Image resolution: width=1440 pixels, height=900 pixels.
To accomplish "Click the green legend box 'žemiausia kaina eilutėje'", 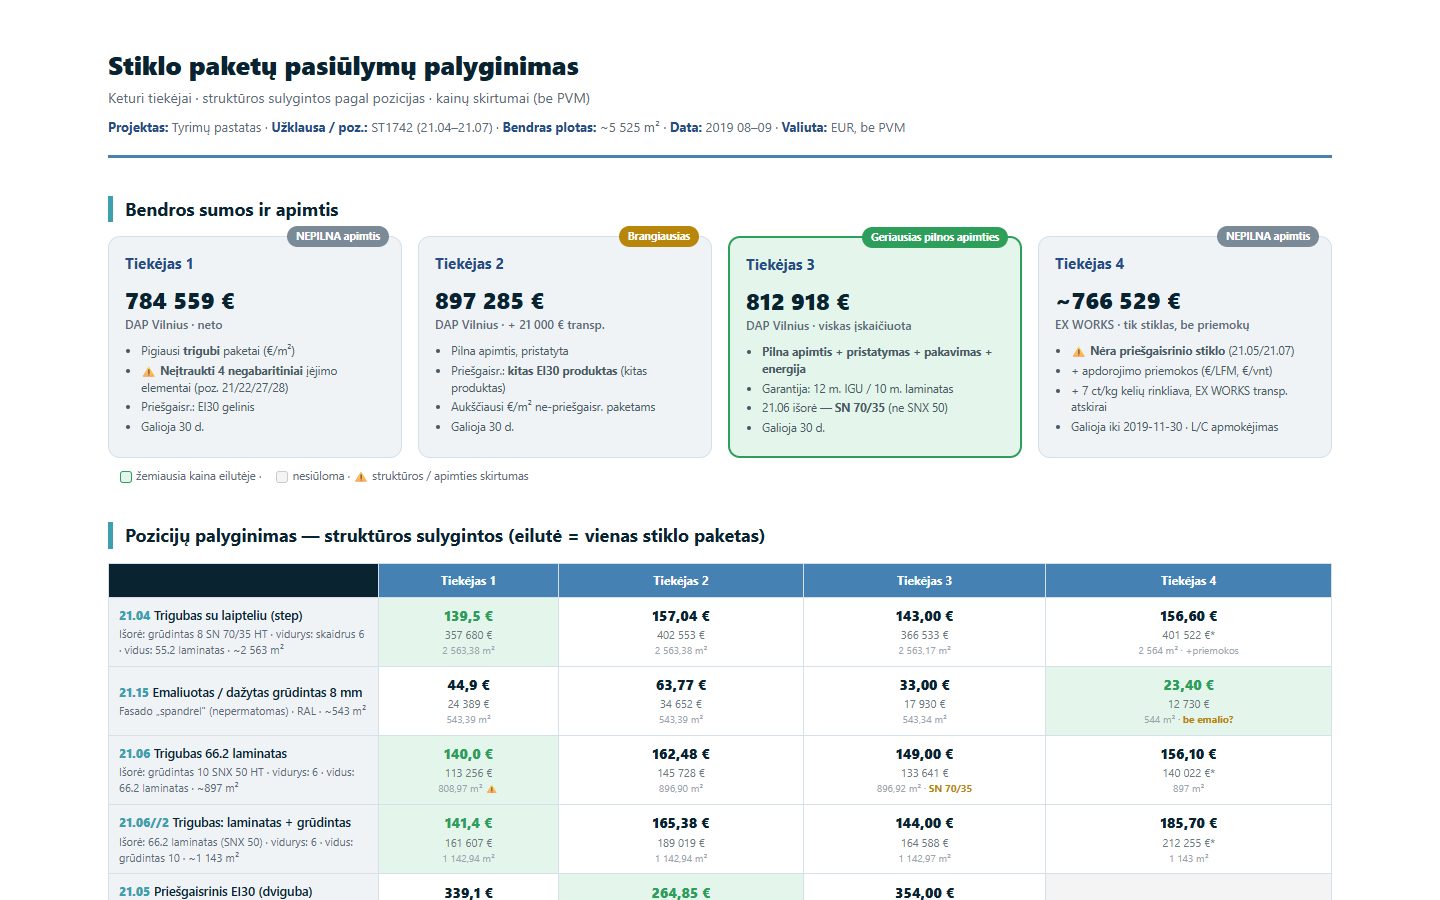I will [126, 477].
